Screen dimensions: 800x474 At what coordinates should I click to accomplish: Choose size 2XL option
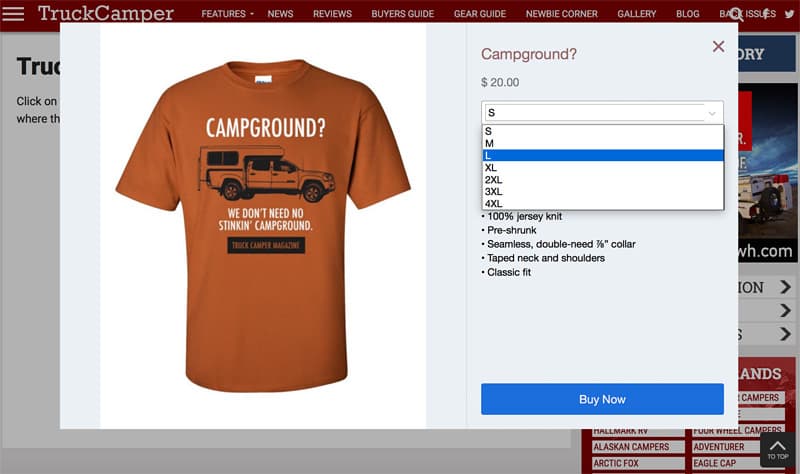coord(603,180)
